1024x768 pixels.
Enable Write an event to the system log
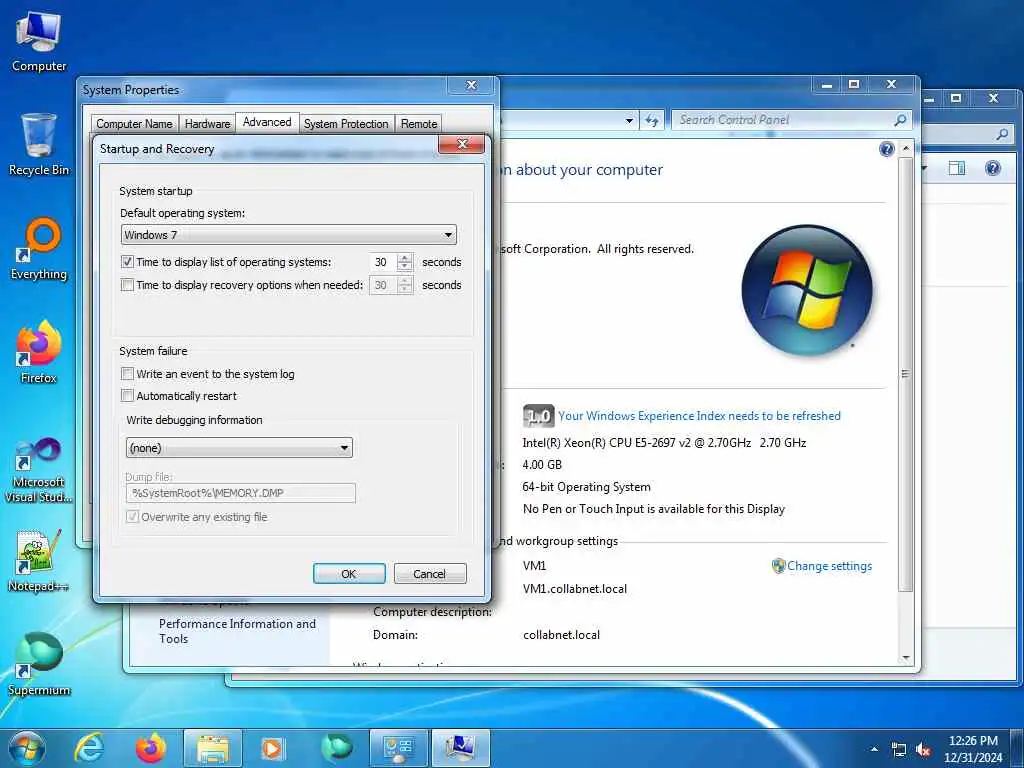[x=127, y=374]
